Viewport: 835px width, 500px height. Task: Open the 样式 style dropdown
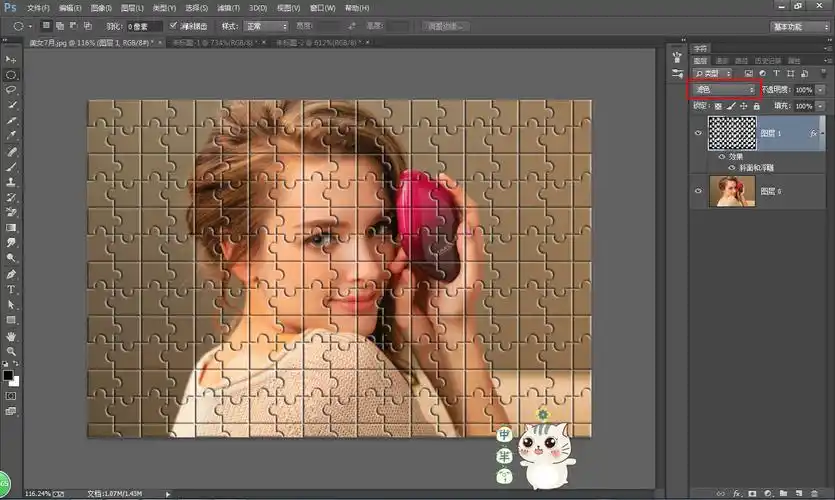point(266,26)
